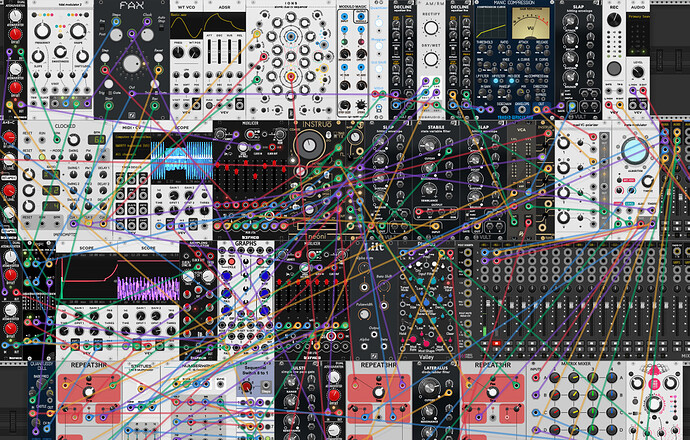The width and height of the screenshot is (690, 440).
Task: Turn red knob on Sequential Switch 8 to 1
Action: (x=247, y=386)
